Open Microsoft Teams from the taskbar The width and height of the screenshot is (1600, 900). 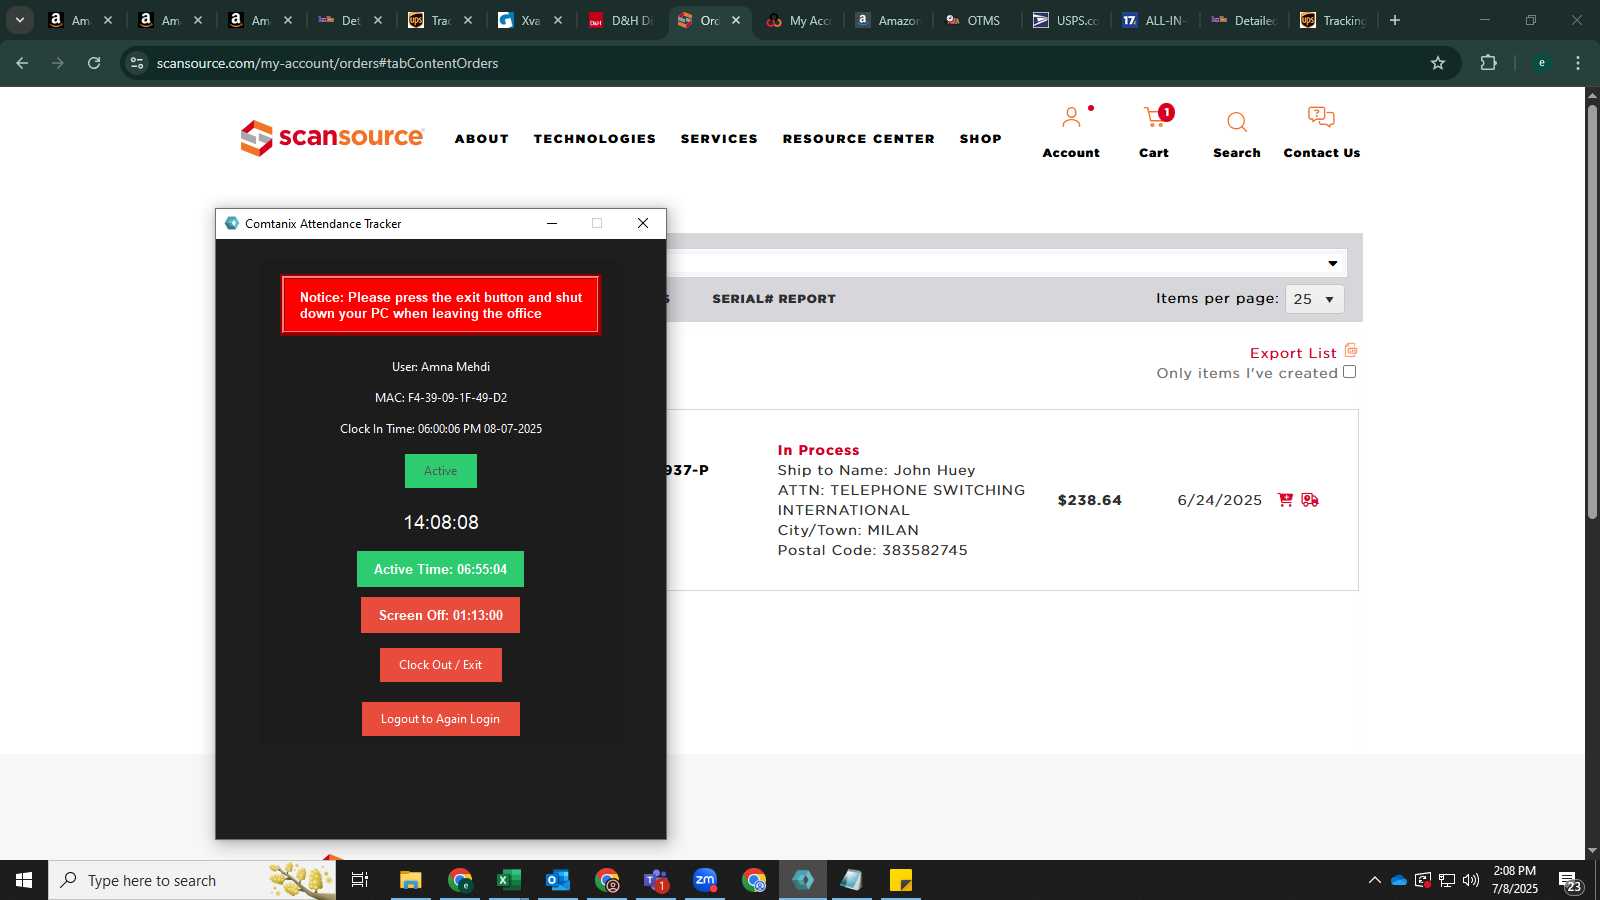[x=656, y=880]
